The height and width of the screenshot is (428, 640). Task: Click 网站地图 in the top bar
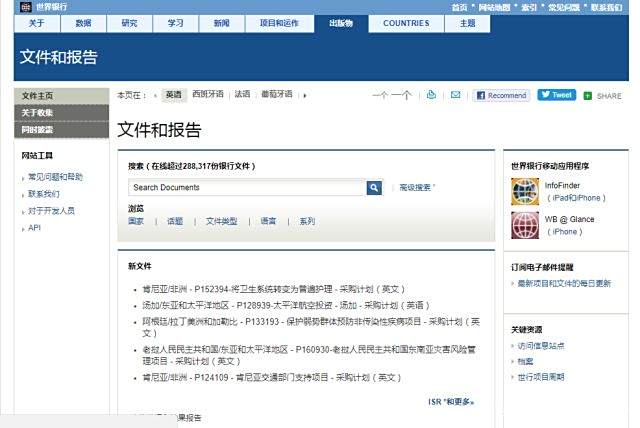coord(494,7)
